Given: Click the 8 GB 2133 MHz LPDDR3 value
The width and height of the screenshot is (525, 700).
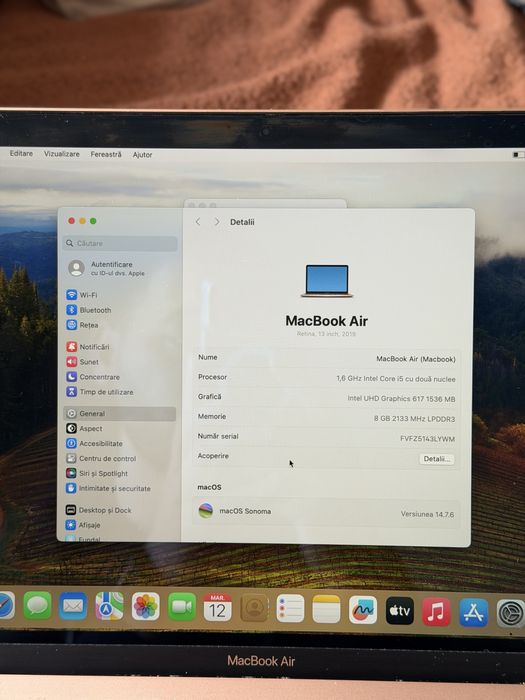Looking at the screenshot, I should (x=414, y=419).
